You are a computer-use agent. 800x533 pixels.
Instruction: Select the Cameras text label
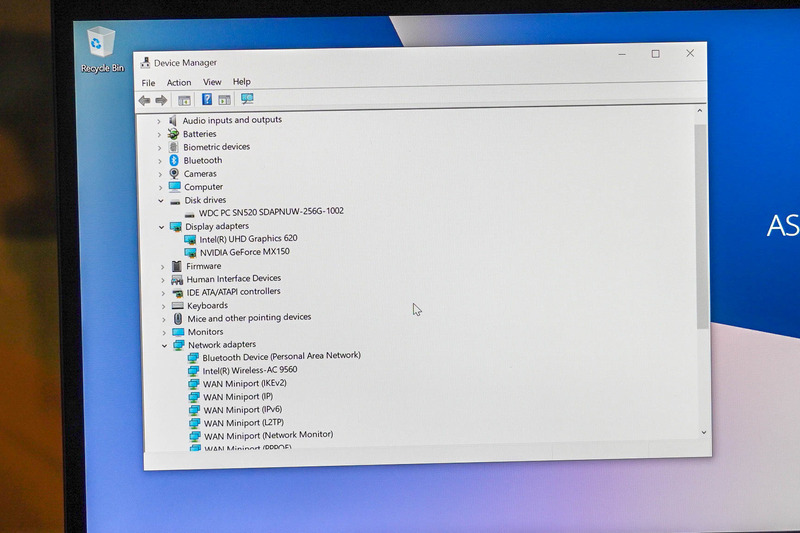tap(200, 174)
